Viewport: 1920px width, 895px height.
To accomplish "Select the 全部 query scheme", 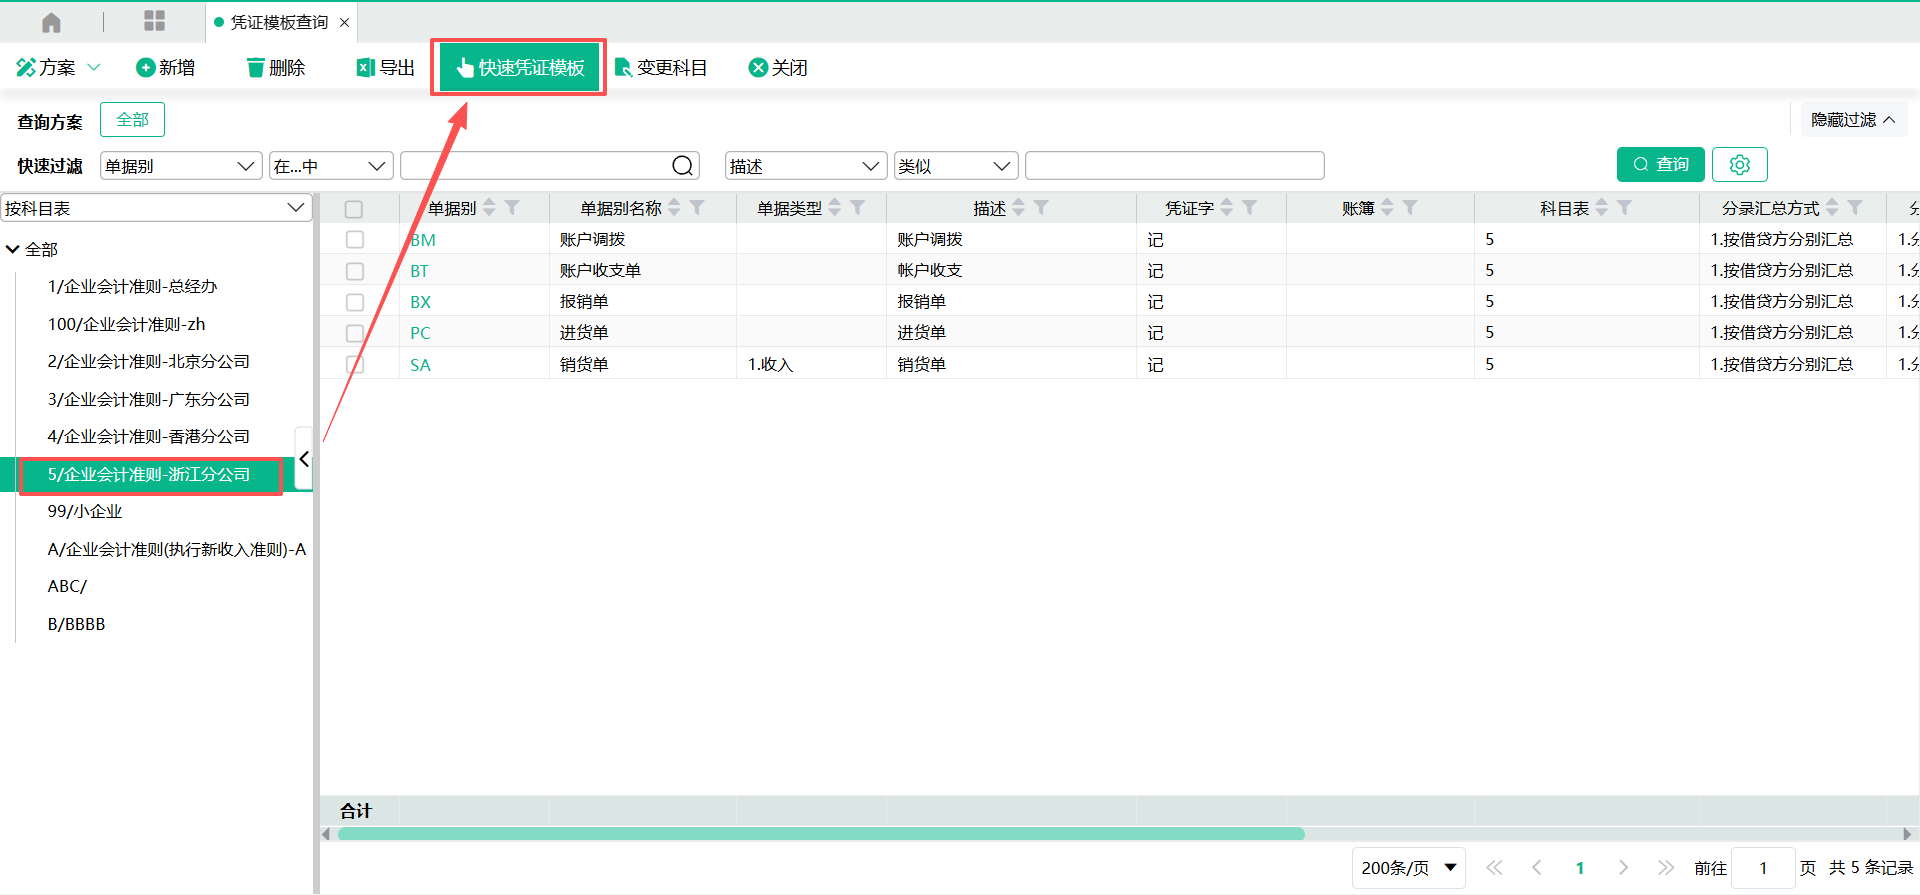I will point(132,120).
